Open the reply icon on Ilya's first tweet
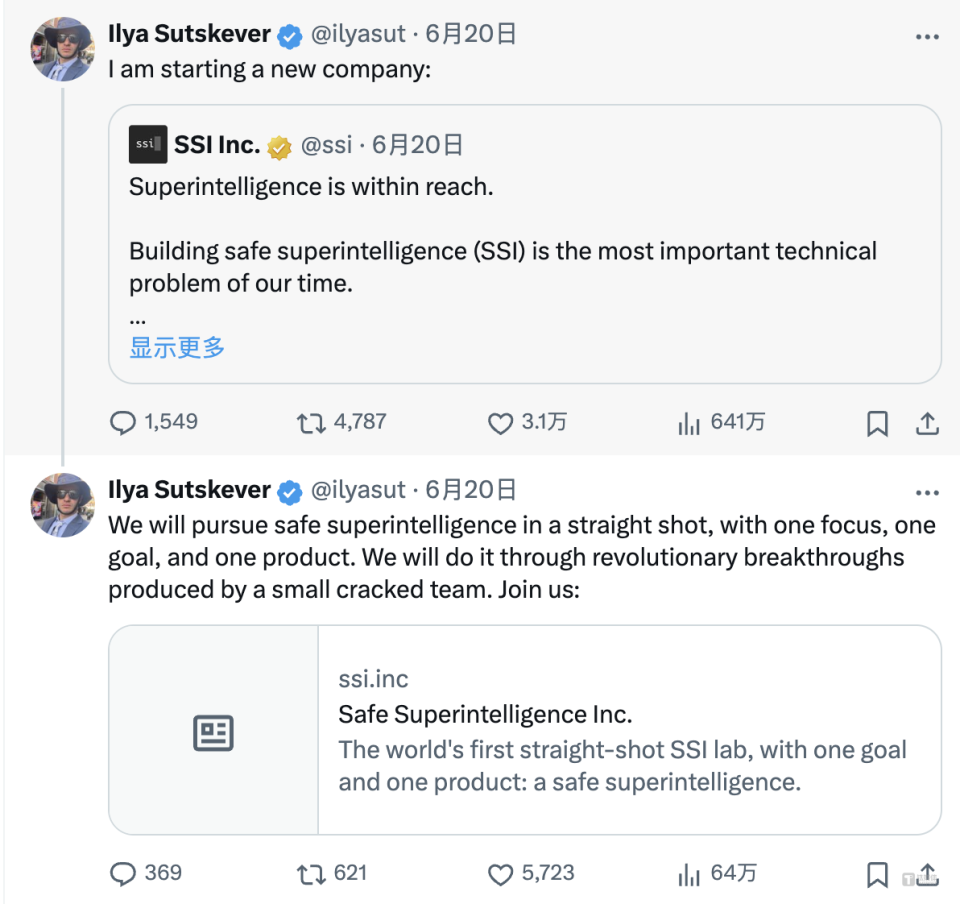Screen dimensions: 960x904 click(x=123, y=423)
